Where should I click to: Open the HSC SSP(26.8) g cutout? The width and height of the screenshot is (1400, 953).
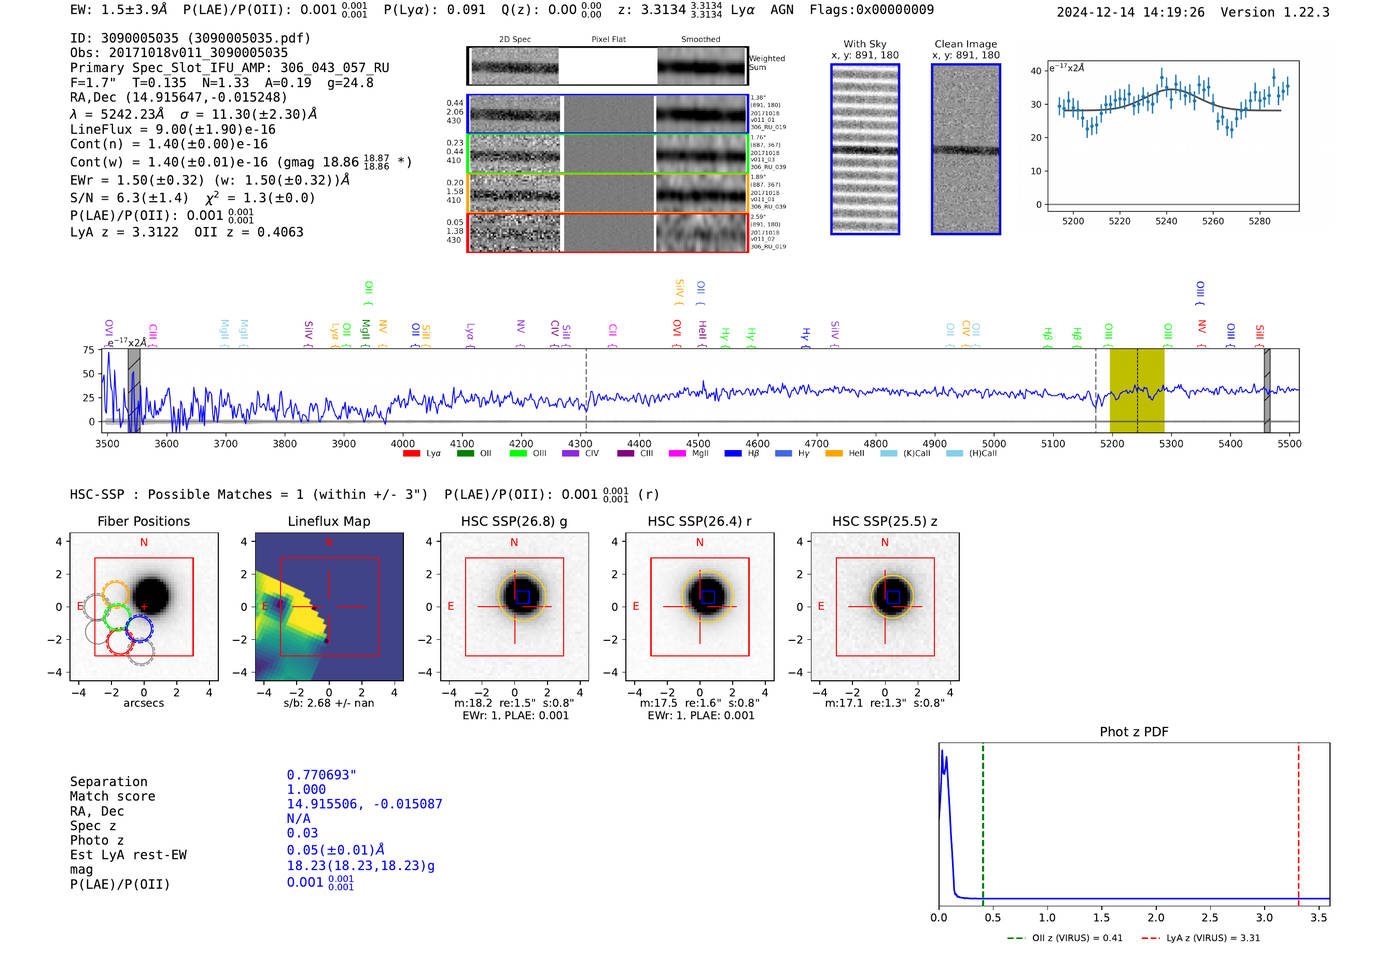[x=514, y=607]
